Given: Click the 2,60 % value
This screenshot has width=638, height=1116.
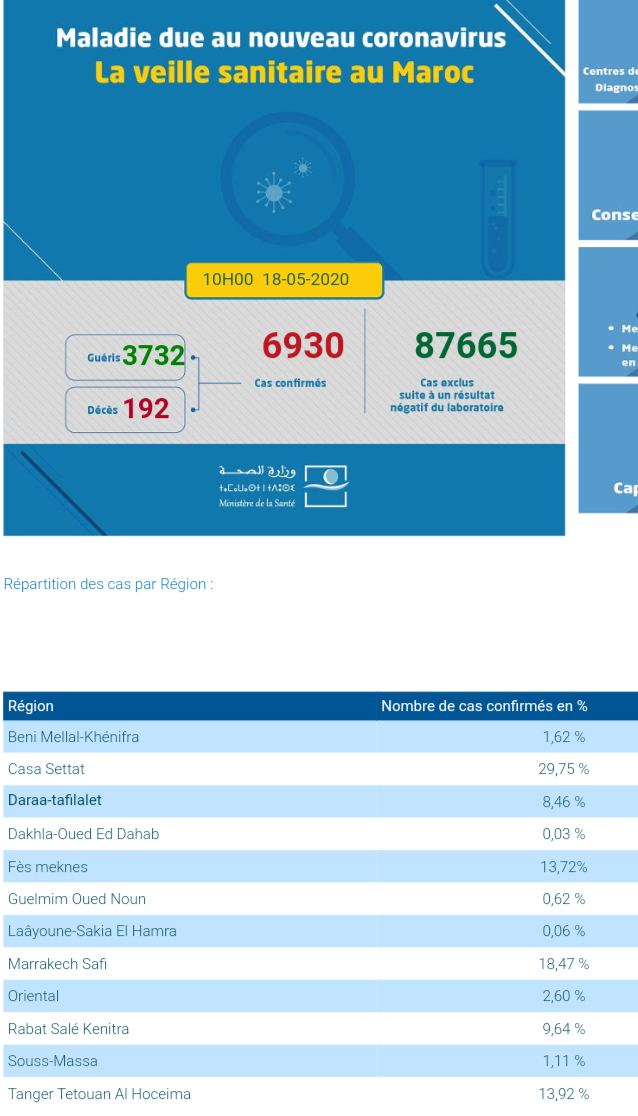Looking at the screenshot, I should (x=563, y=996).
